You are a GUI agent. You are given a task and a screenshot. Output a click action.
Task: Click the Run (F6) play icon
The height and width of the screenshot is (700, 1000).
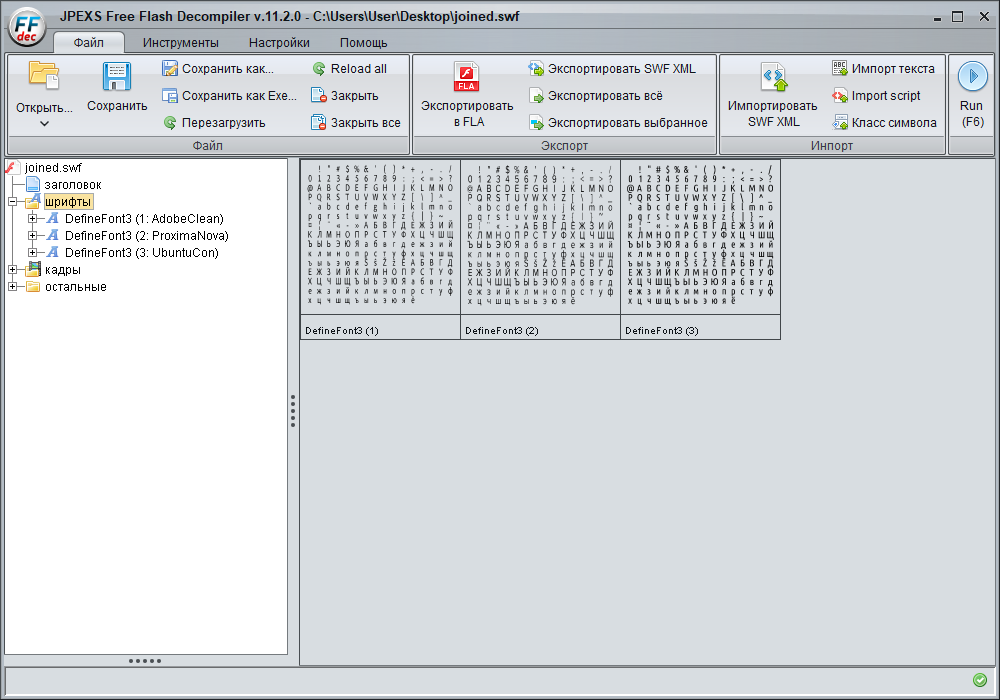tap(973, 77)
